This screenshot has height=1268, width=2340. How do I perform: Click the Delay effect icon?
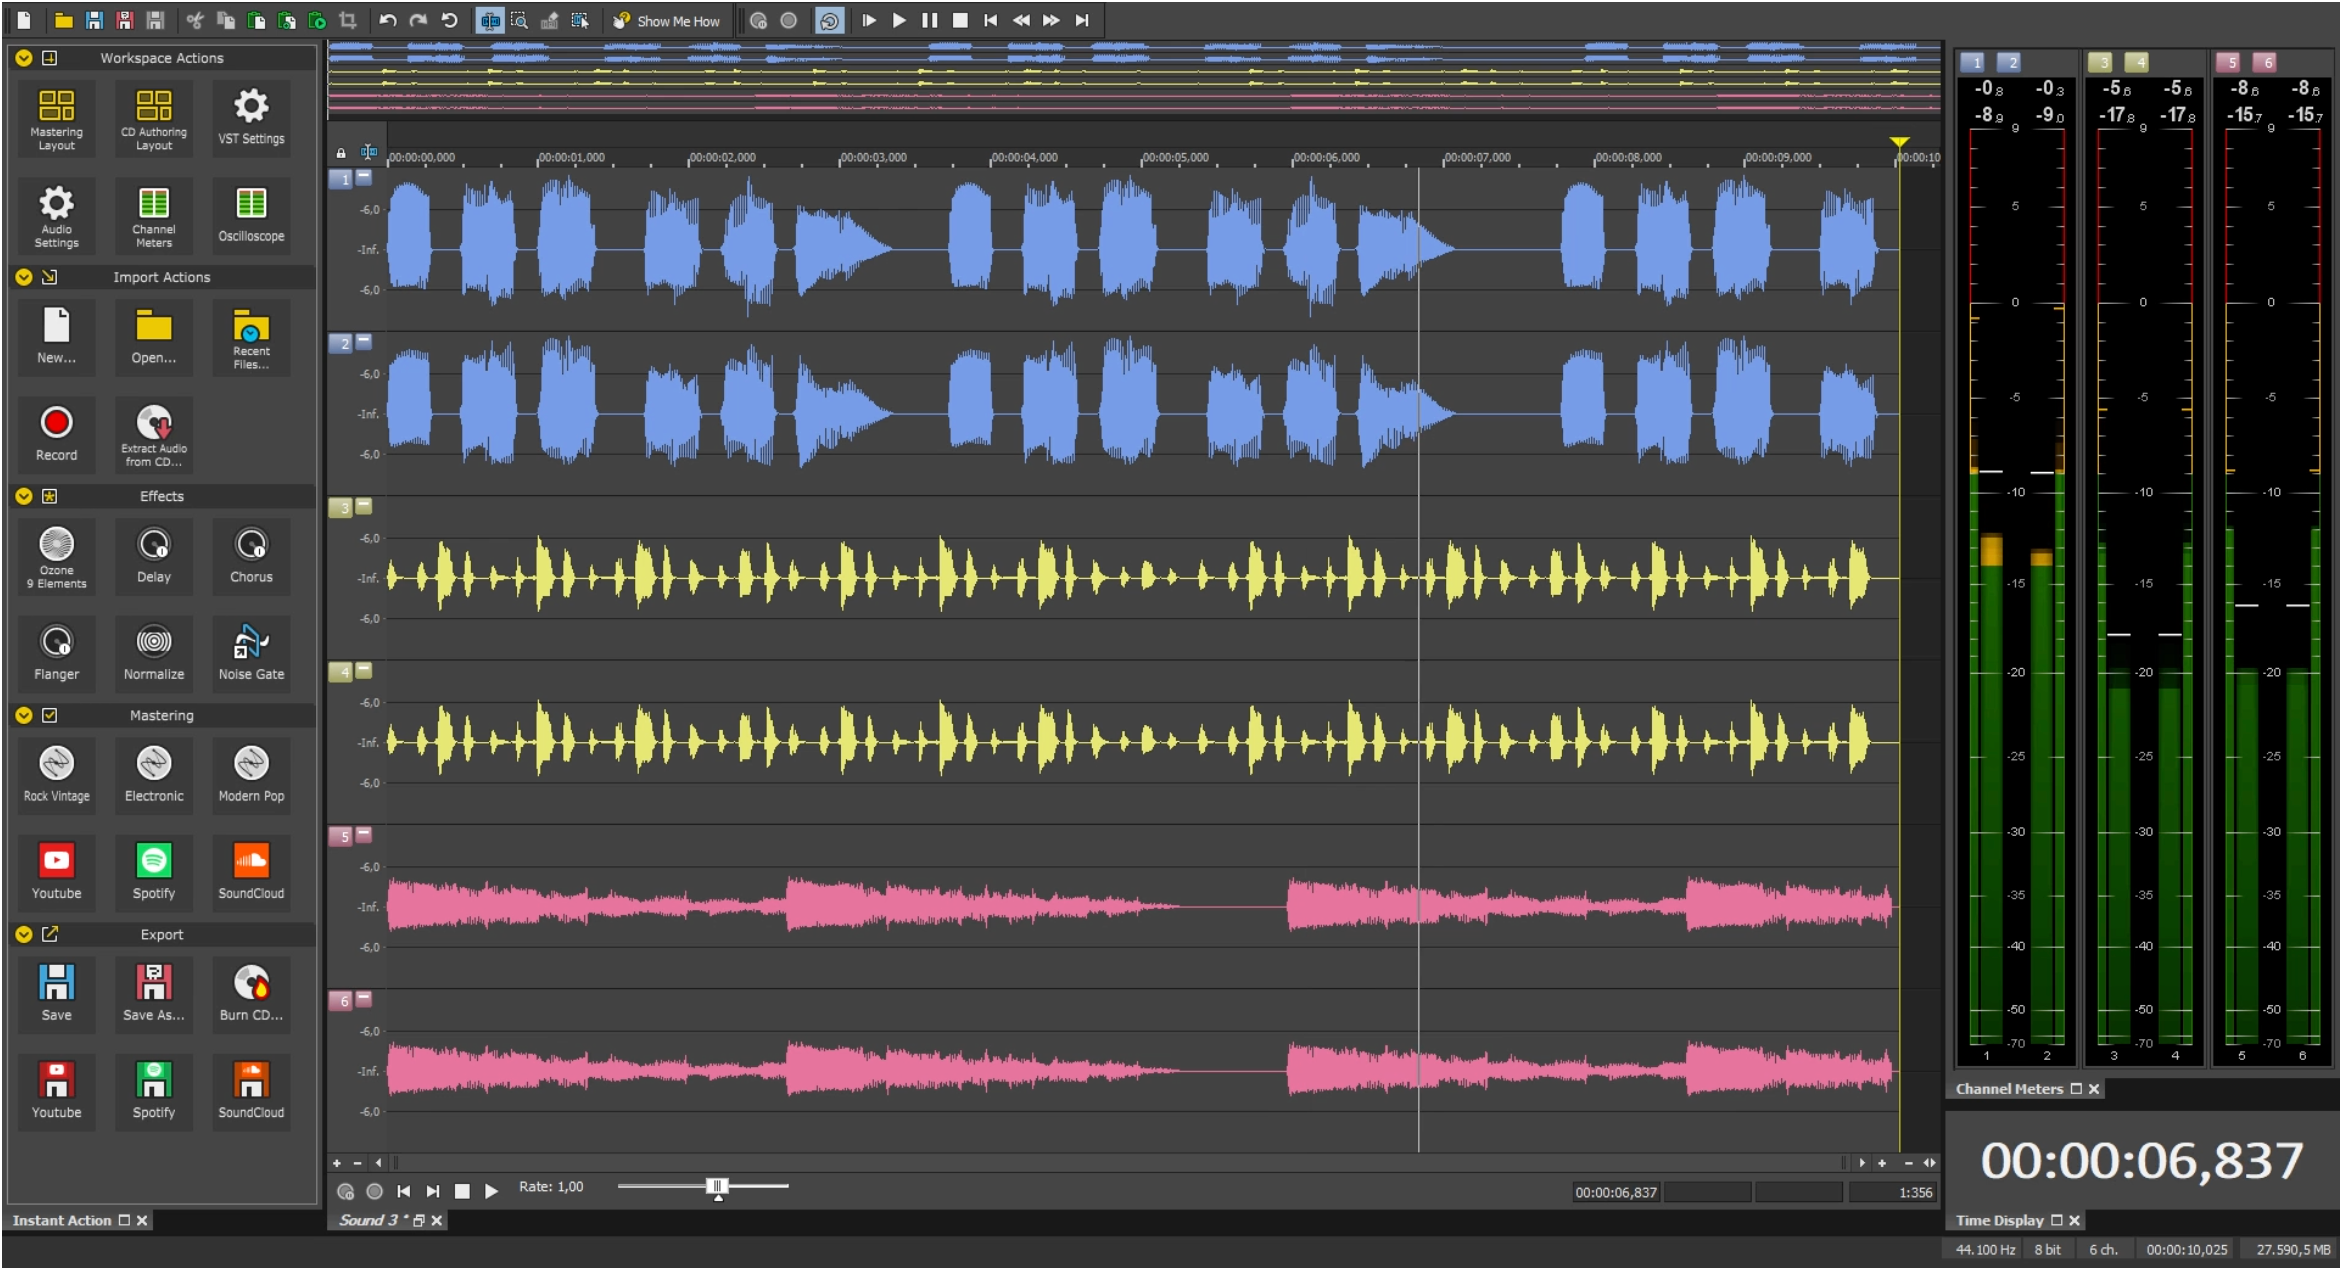[151, 556]
